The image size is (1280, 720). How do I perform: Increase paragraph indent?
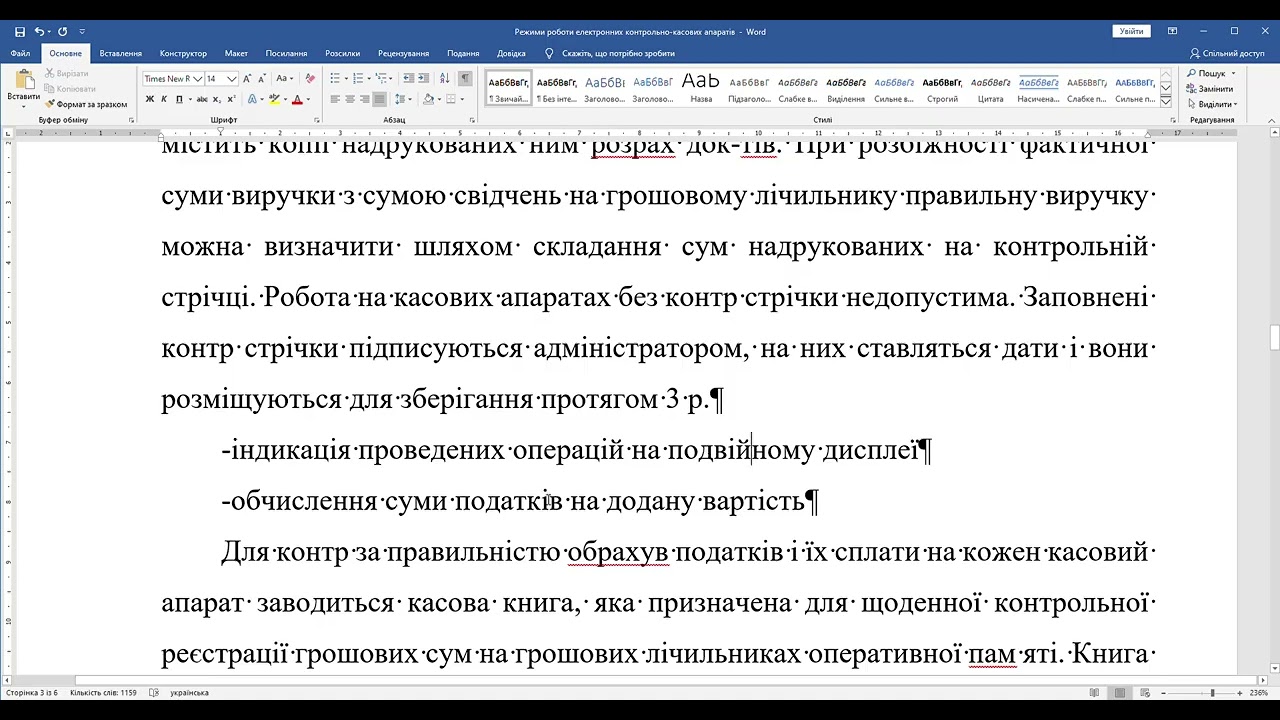click(423, 79)
